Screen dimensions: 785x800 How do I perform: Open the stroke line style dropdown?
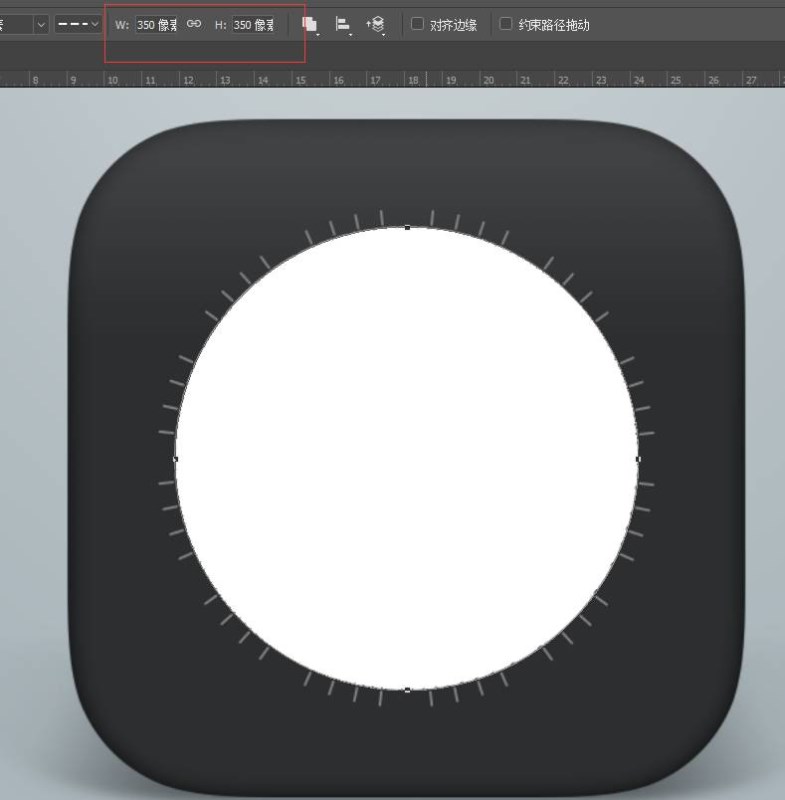click(78, 24)
